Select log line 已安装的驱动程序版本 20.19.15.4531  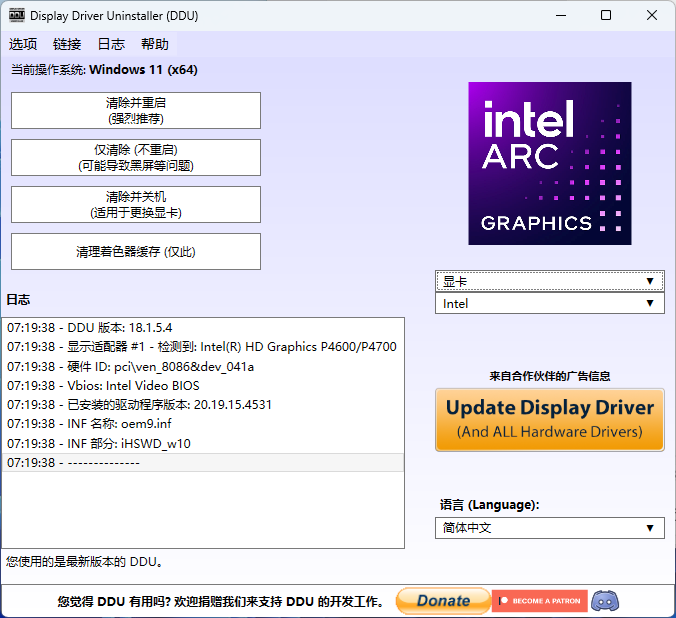[x=203, y=405]
